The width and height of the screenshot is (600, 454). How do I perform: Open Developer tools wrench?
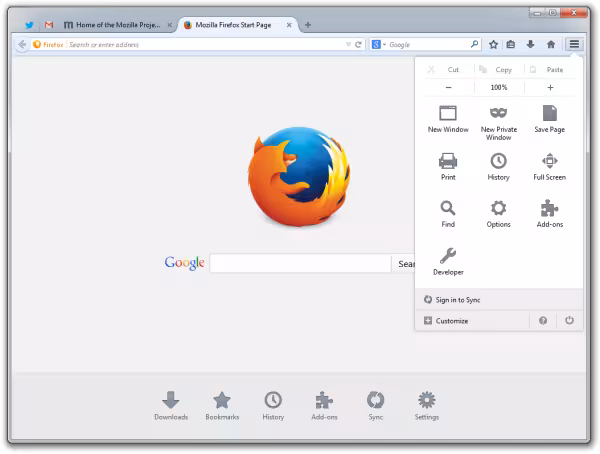pos(448,261)
